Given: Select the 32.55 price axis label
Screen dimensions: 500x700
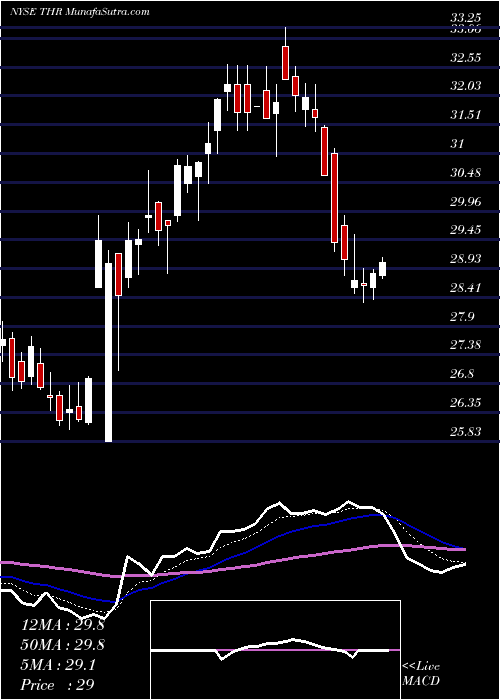Looking at the screenshot, I should point(466,58).
